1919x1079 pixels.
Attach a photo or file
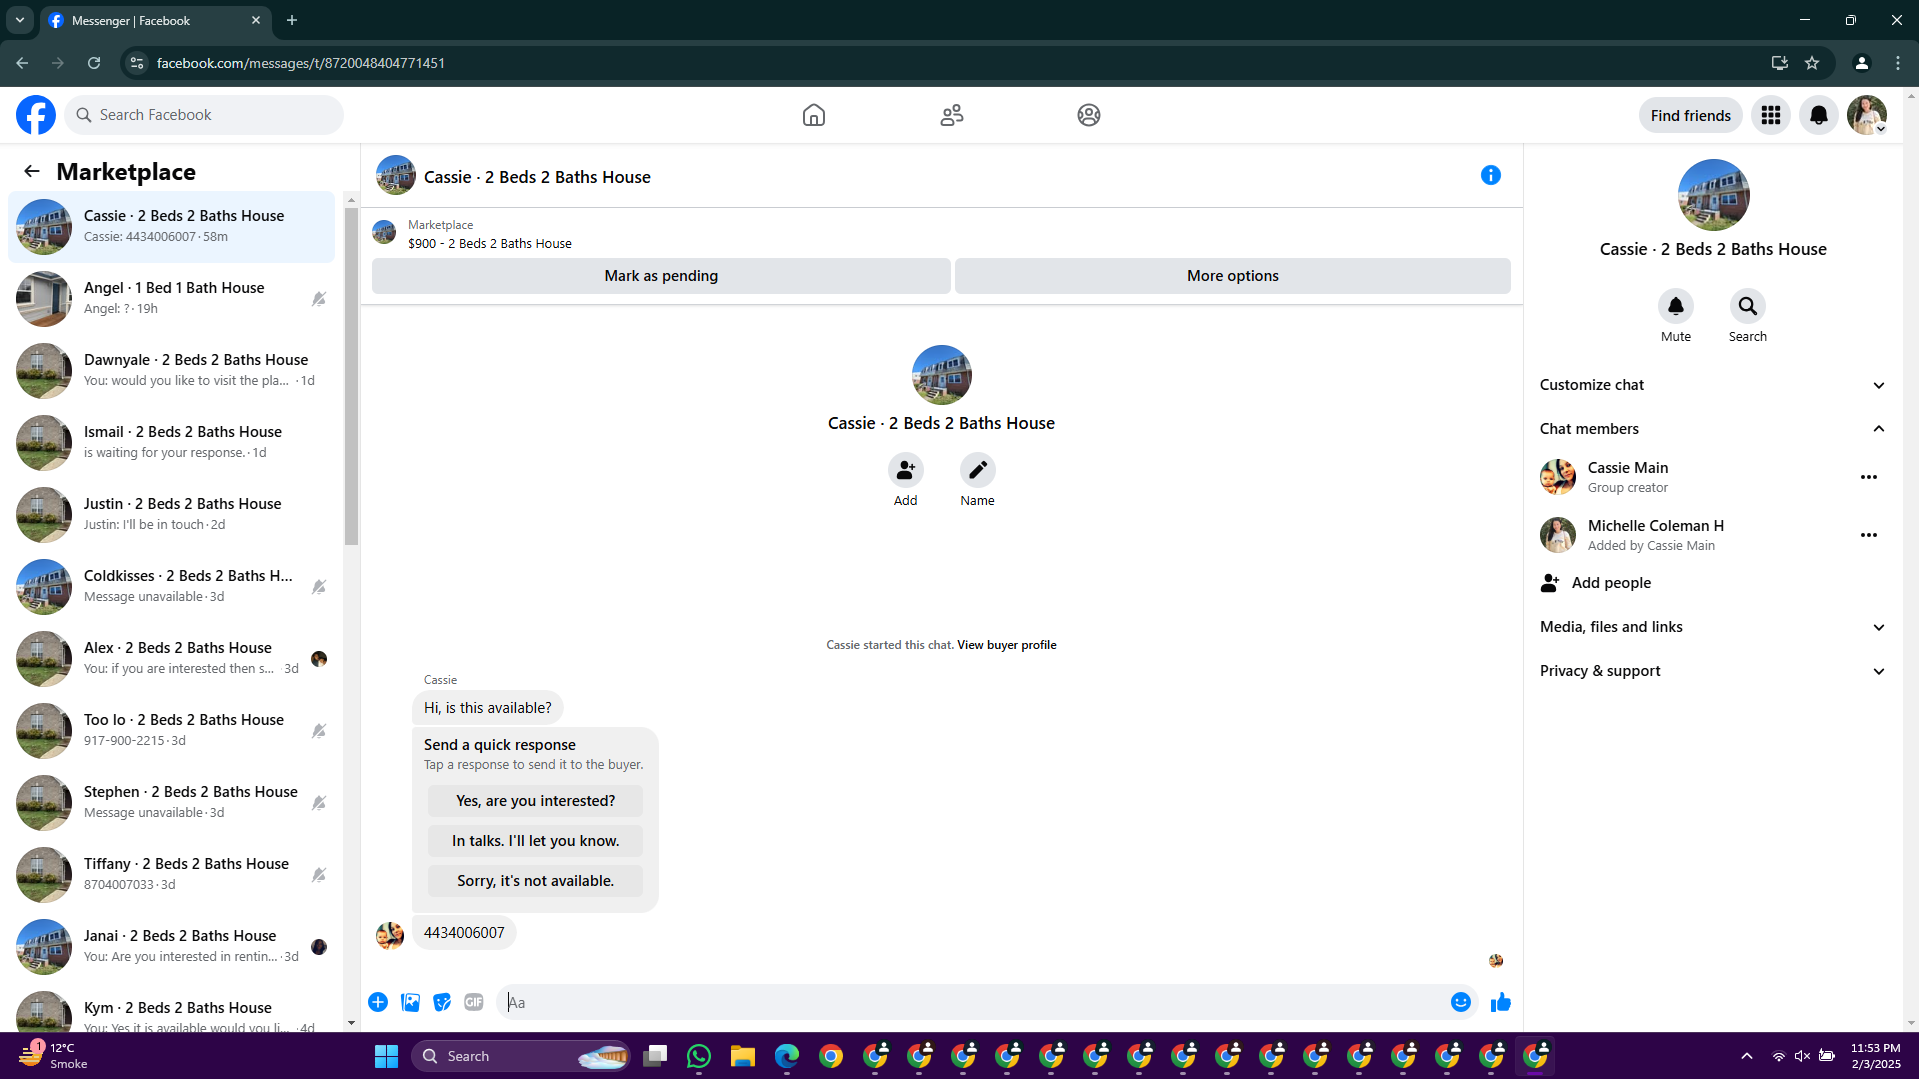tap(410, 1002)
